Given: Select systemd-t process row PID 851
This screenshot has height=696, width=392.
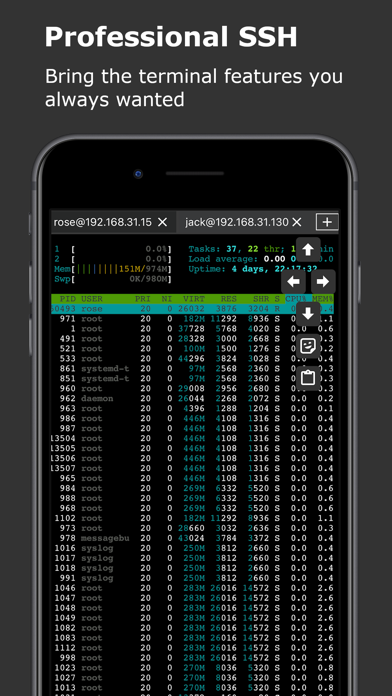Looking at the screenshot, I should click(192, 379).
